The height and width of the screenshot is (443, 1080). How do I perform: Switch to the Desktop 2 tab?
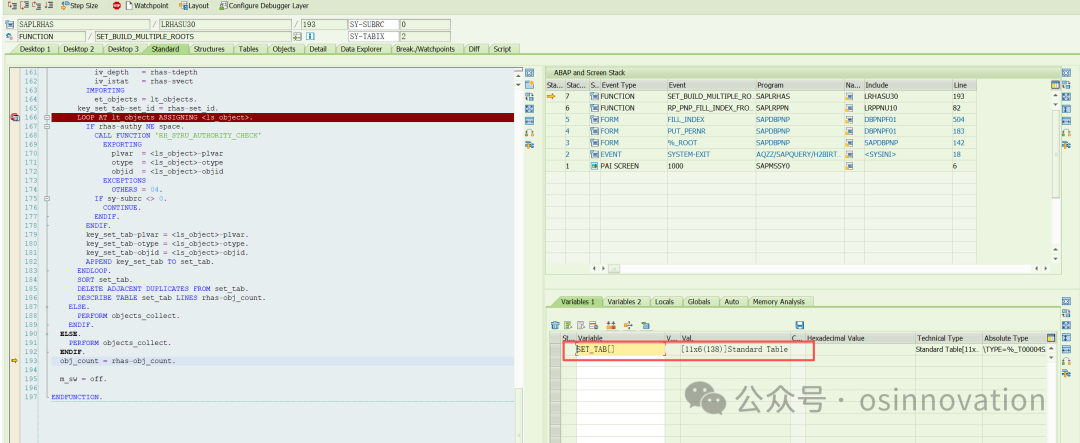click(79, 49)
